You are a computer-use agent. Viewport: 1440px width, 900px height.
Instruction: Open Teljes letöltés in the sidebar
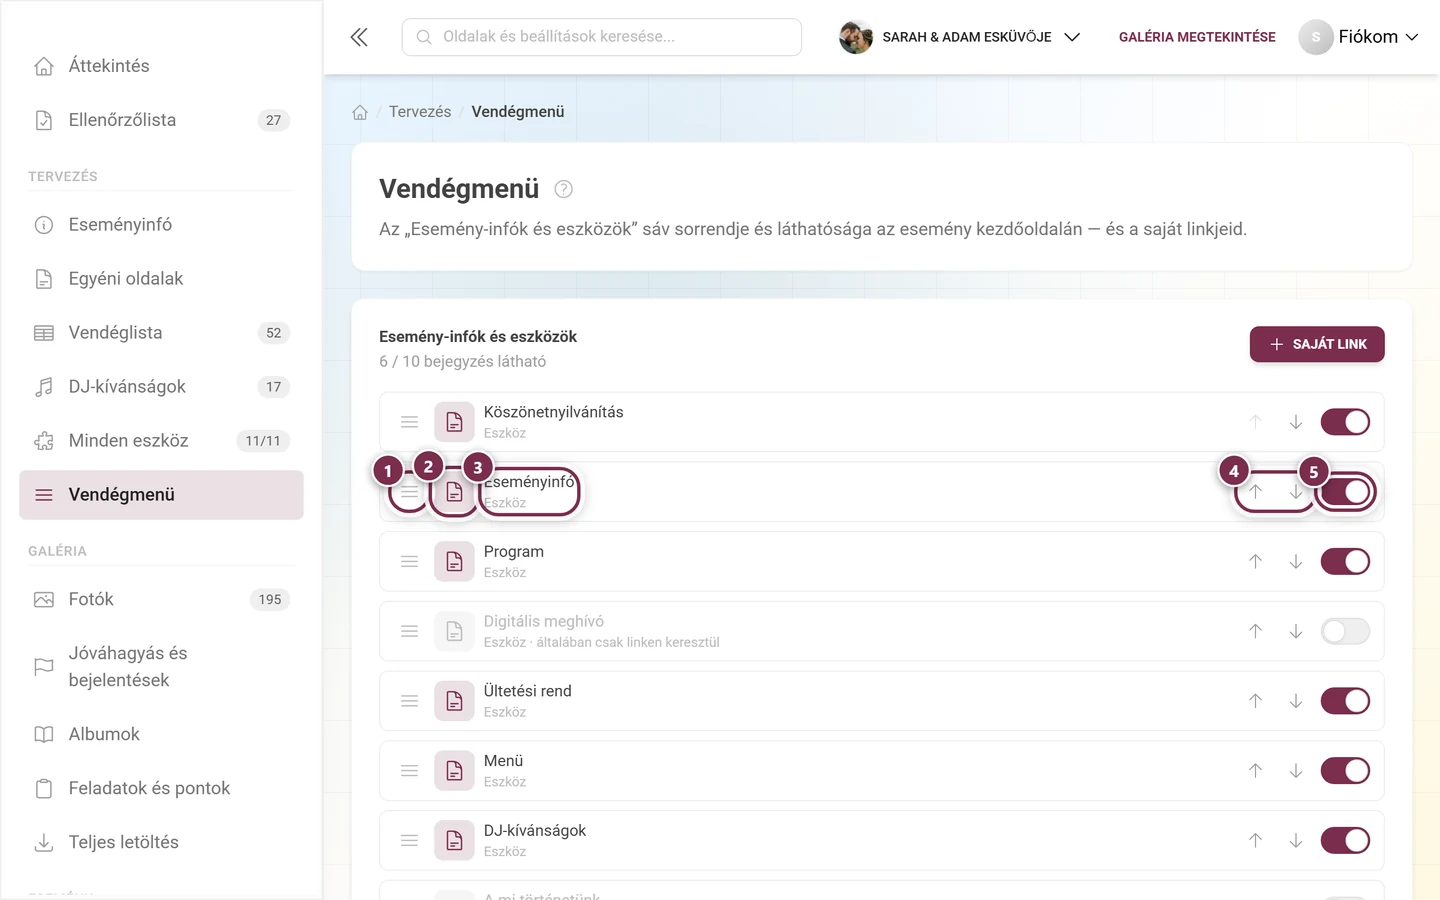pos(161,842)
